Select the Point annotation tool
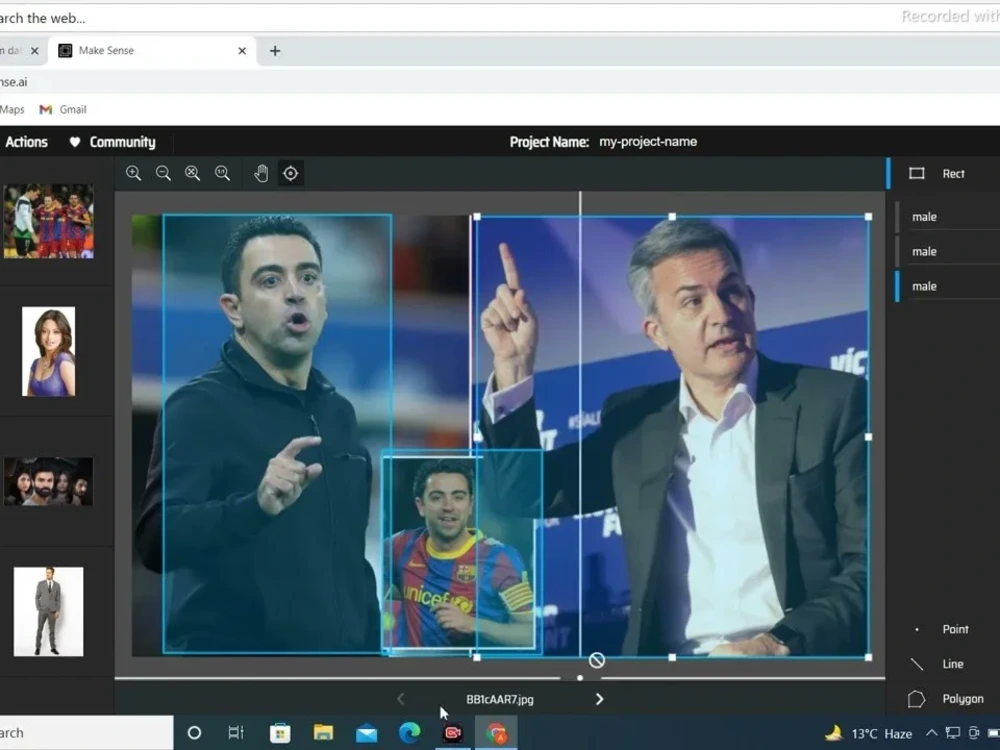The image size is (1000, 750). (x=945, y=629)
